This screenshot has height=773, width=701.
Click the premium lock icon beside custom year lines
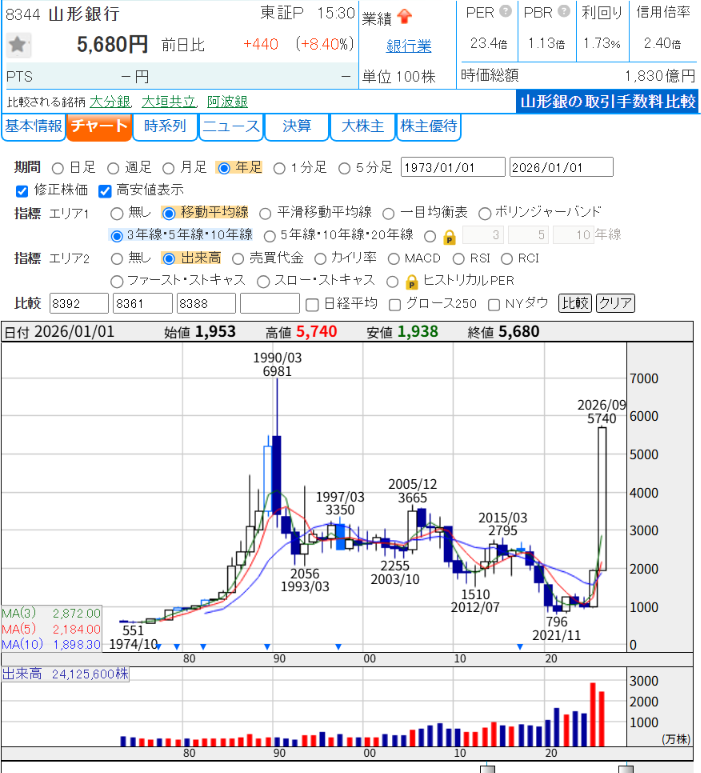[449, 238]
